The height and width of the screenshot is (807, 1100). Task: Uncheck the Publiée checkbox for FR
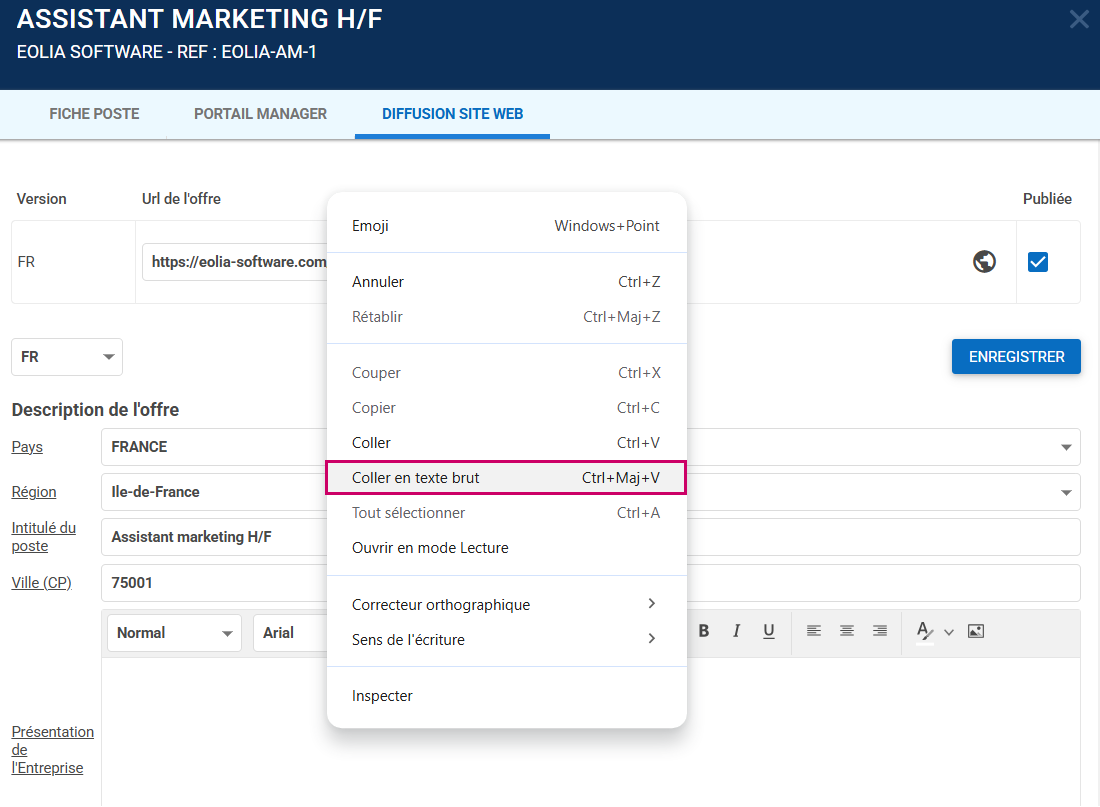(1038, 262)
